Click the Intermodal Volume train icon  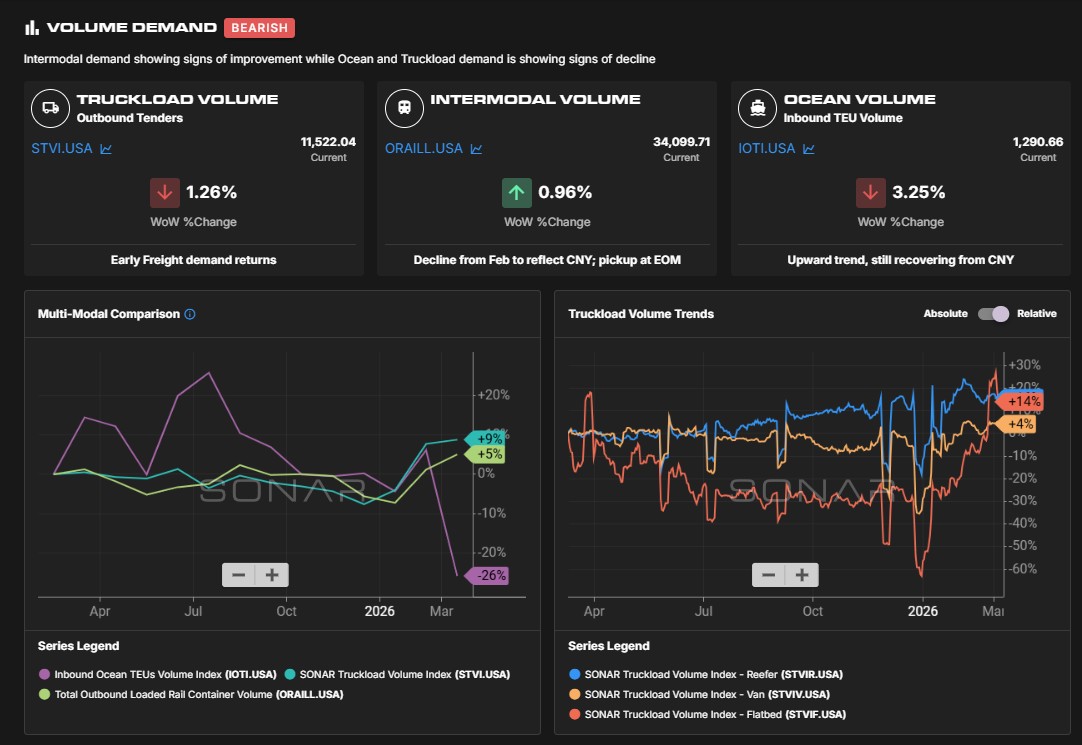coord(404,108)
